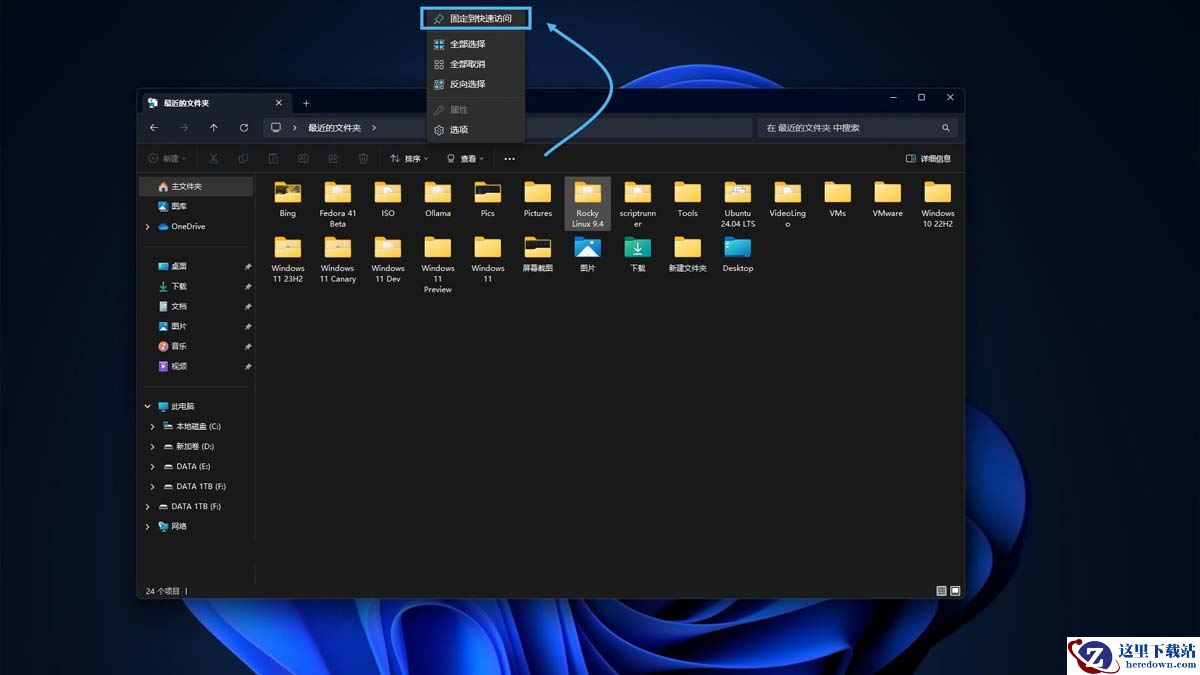Expand the DATA (E:) drive node
1200x675 pixels.
(x=153, y=466)
